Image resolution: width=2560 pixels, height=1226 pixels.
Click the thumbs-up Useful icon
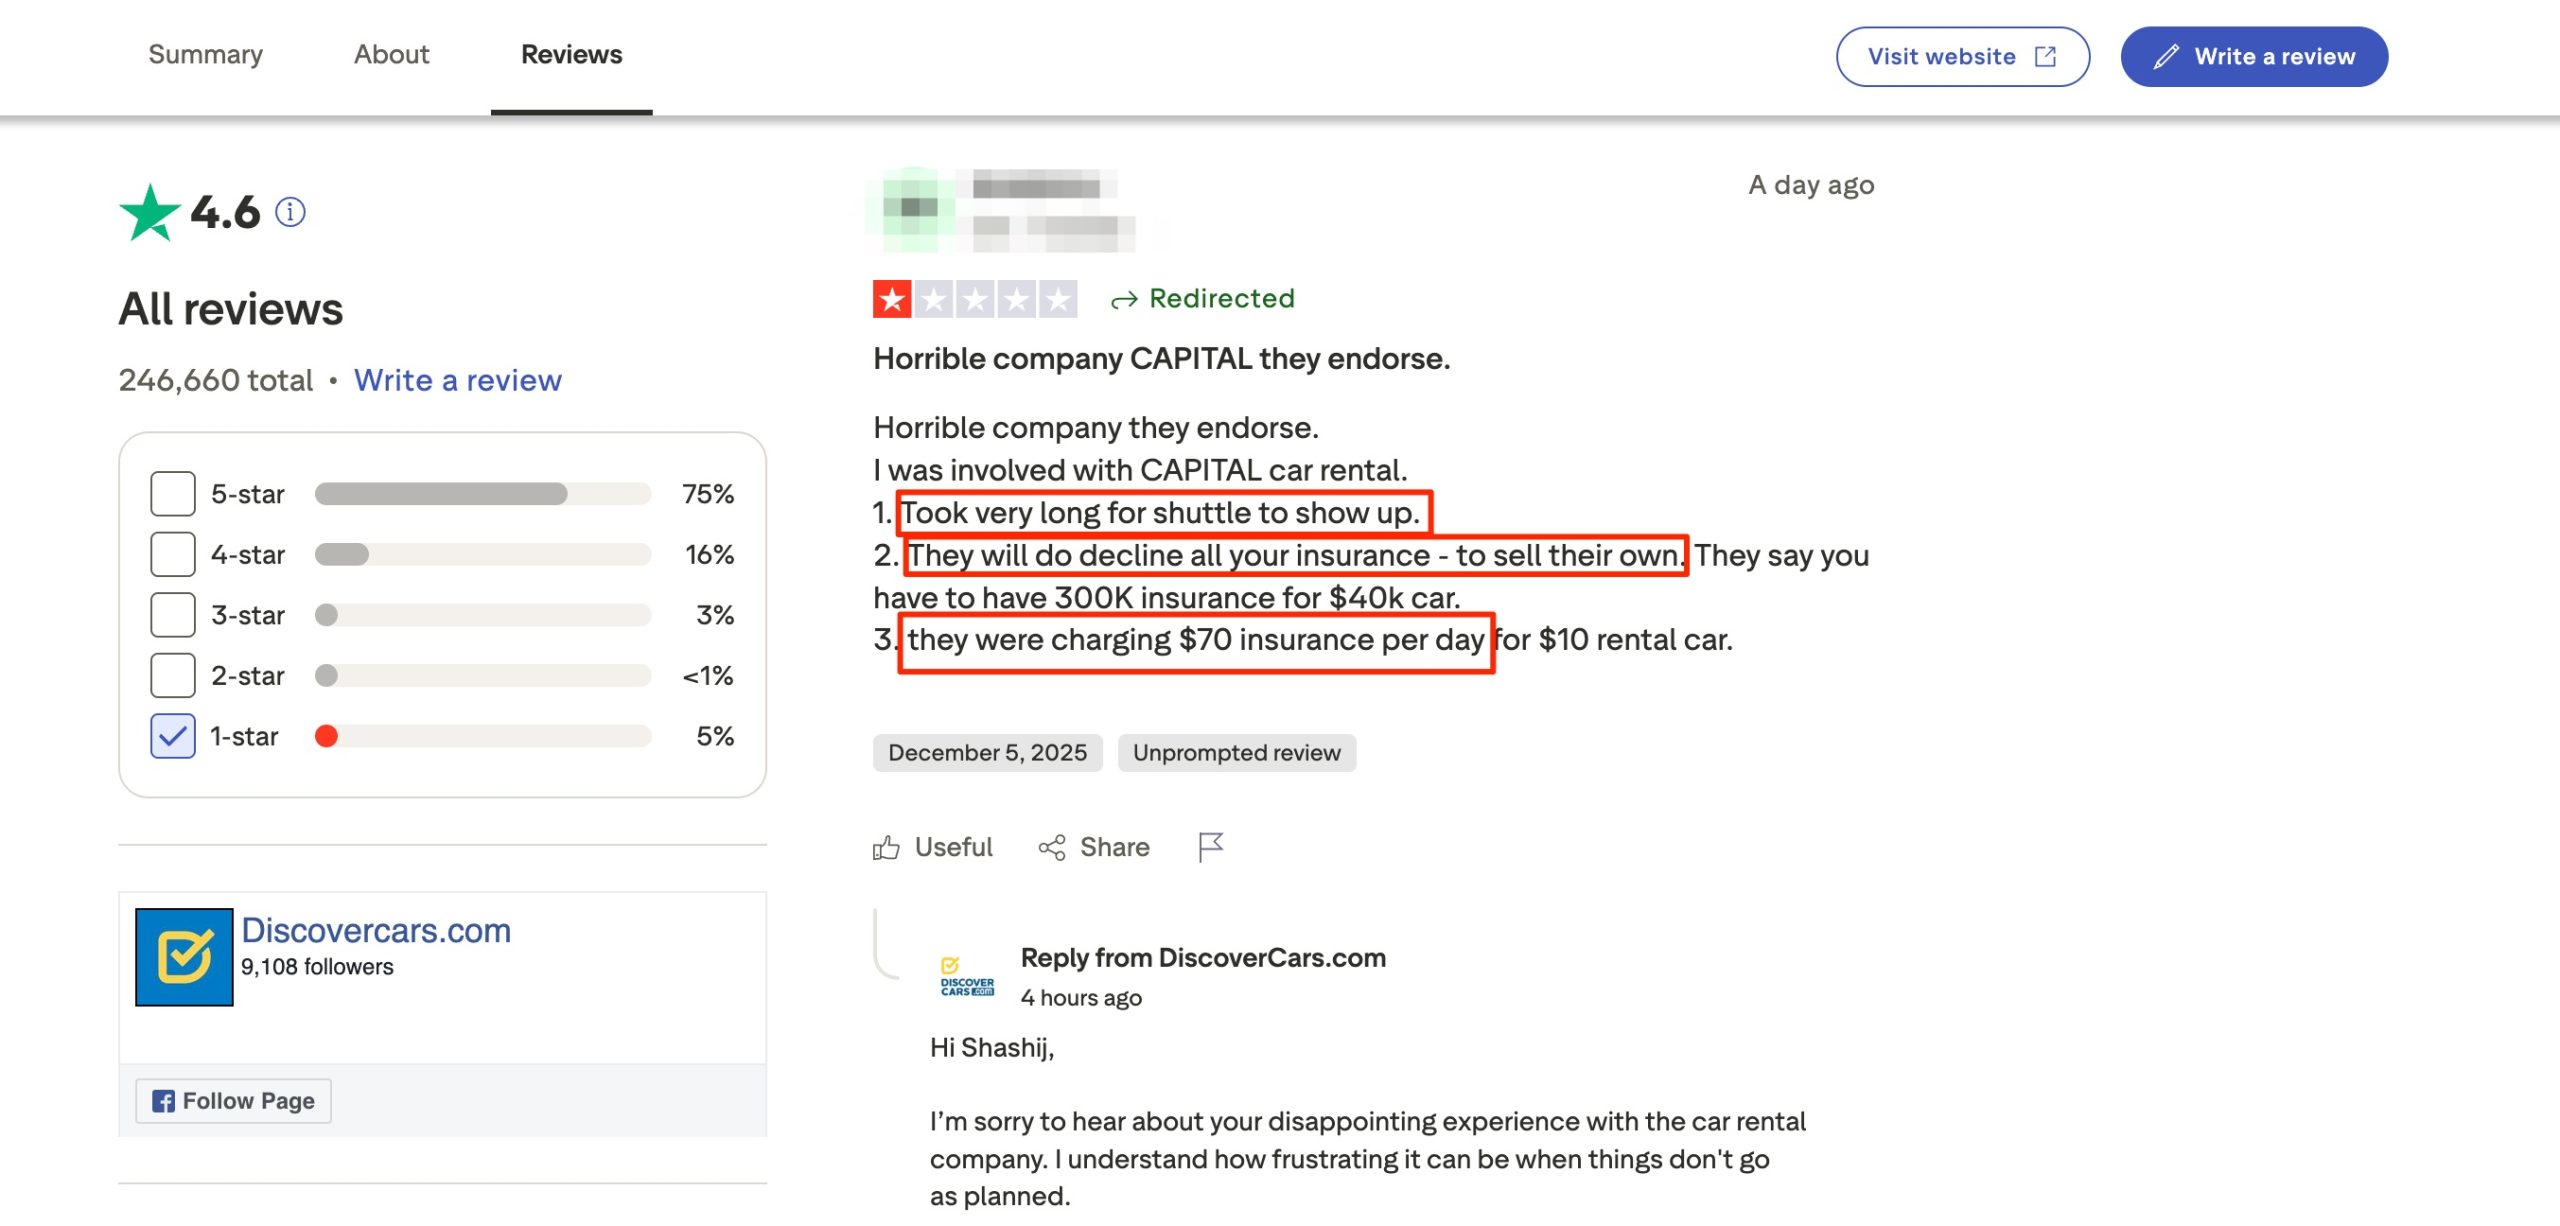coord(886,848)
